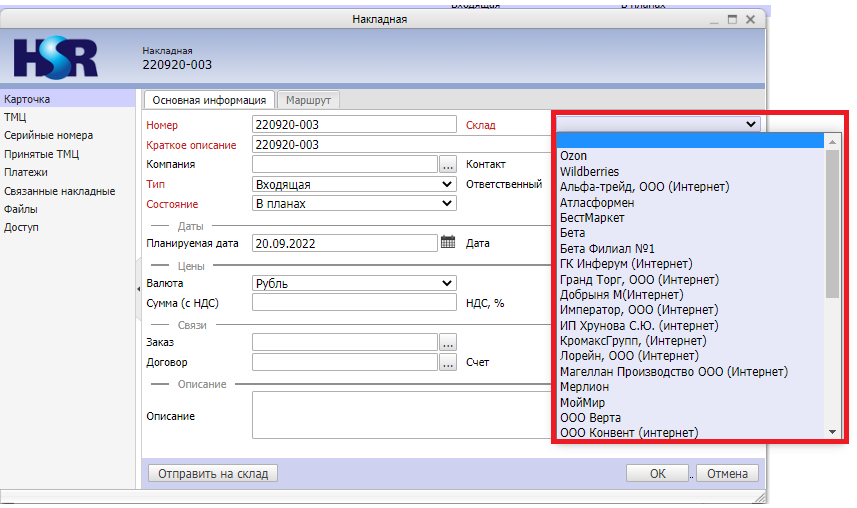Click the Отмена button
Image resolution: width=857 pixels, height=508 pixels.
point(727,474)
